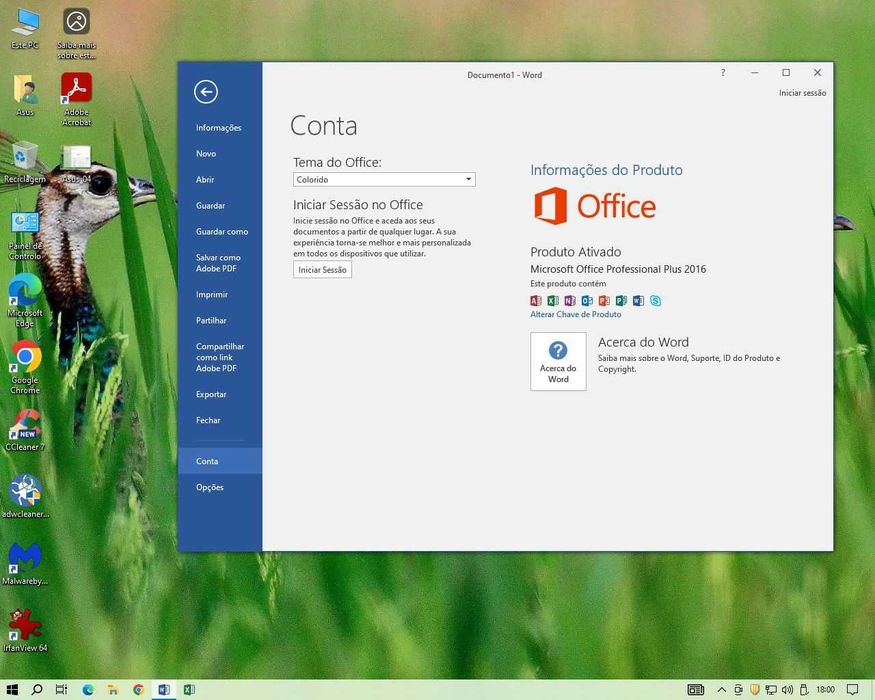Image resolution: width=875 pixels, height=700 pixels.
Task: Click the USB safely remove tray icon
Action: [804, 690]
